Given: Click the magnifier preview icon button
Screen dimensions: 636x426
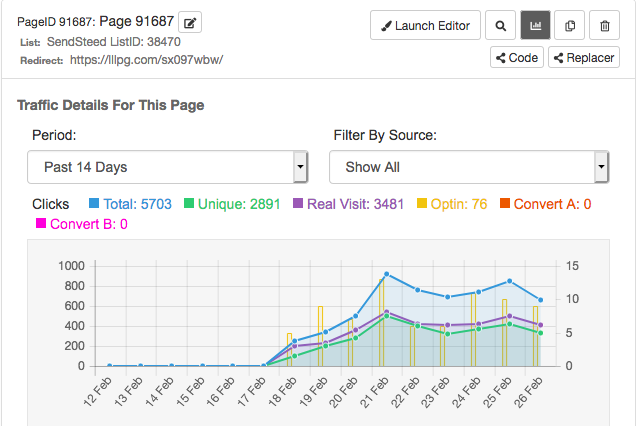Looking at the screenshot, I should [502, 25].
